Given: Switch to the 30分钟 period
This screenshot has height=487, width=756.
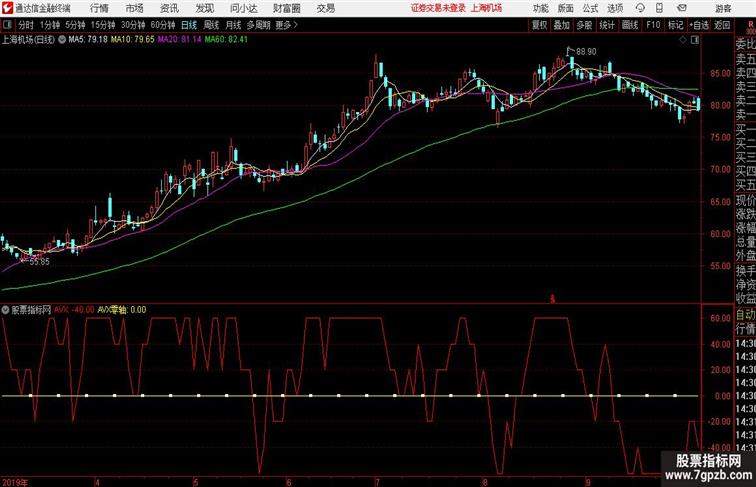Looking at the screenshot, I should (133, 25).
